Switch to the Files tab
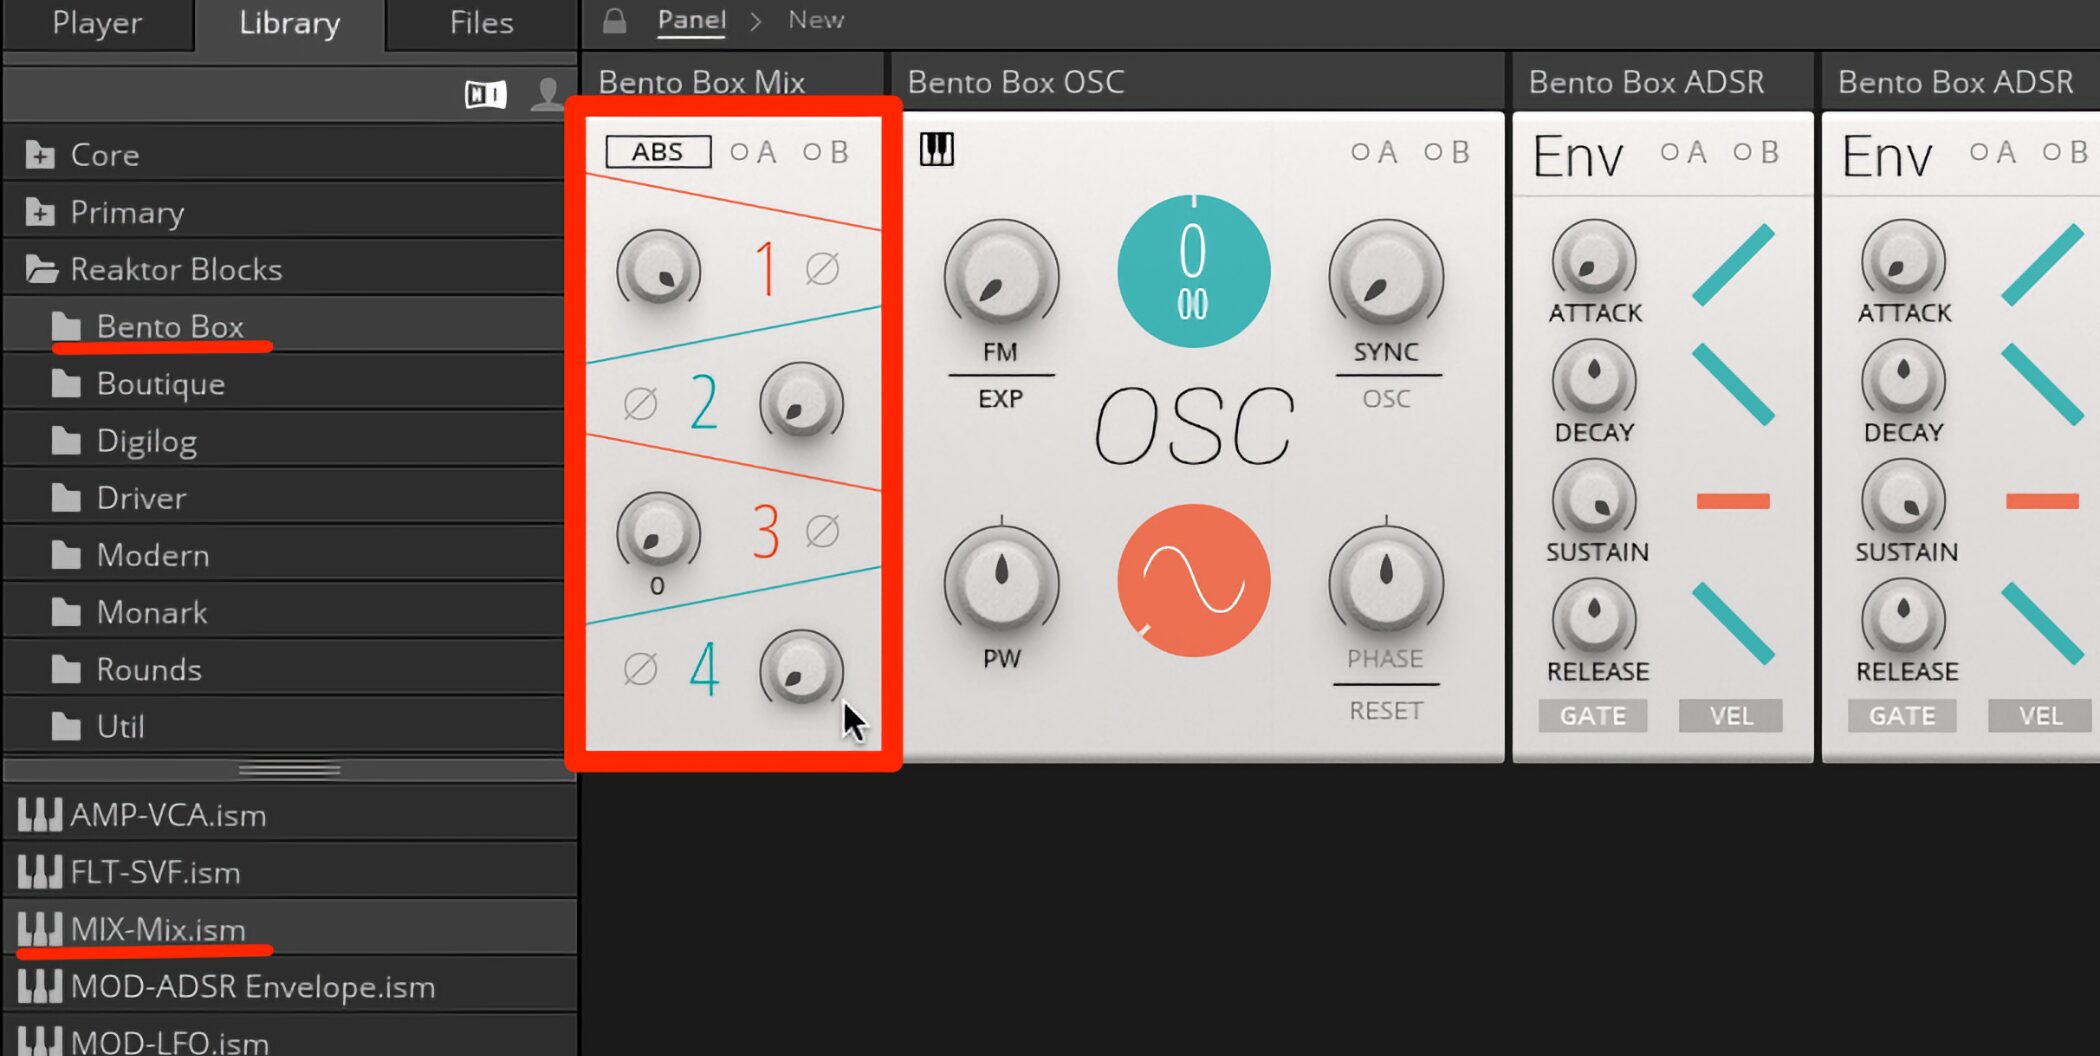 [x=481, y=23]
